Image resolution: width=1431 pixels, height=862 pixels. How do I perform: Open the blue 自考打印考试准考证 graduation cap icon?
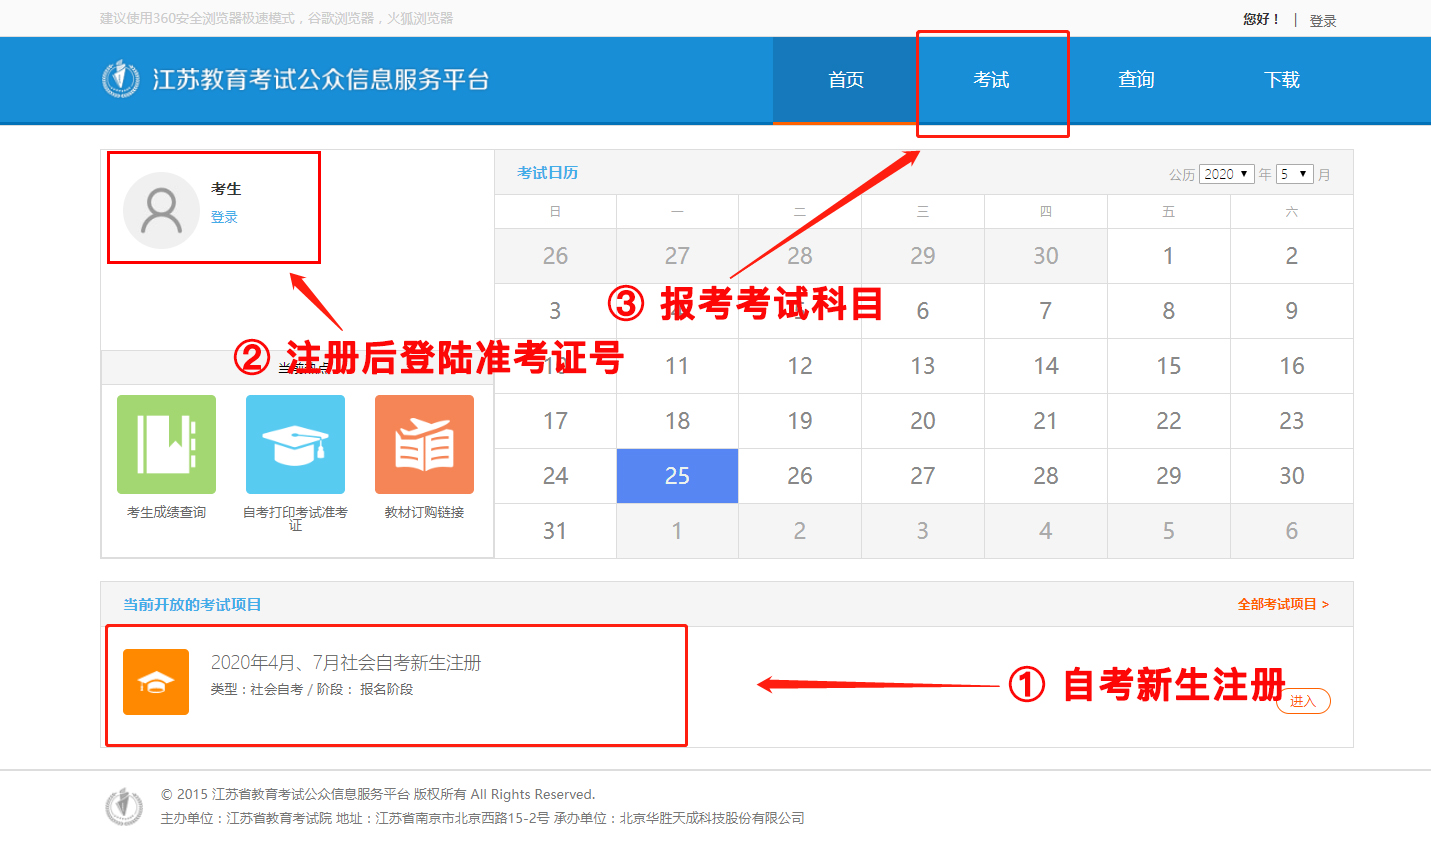click(x=295, y=444)
